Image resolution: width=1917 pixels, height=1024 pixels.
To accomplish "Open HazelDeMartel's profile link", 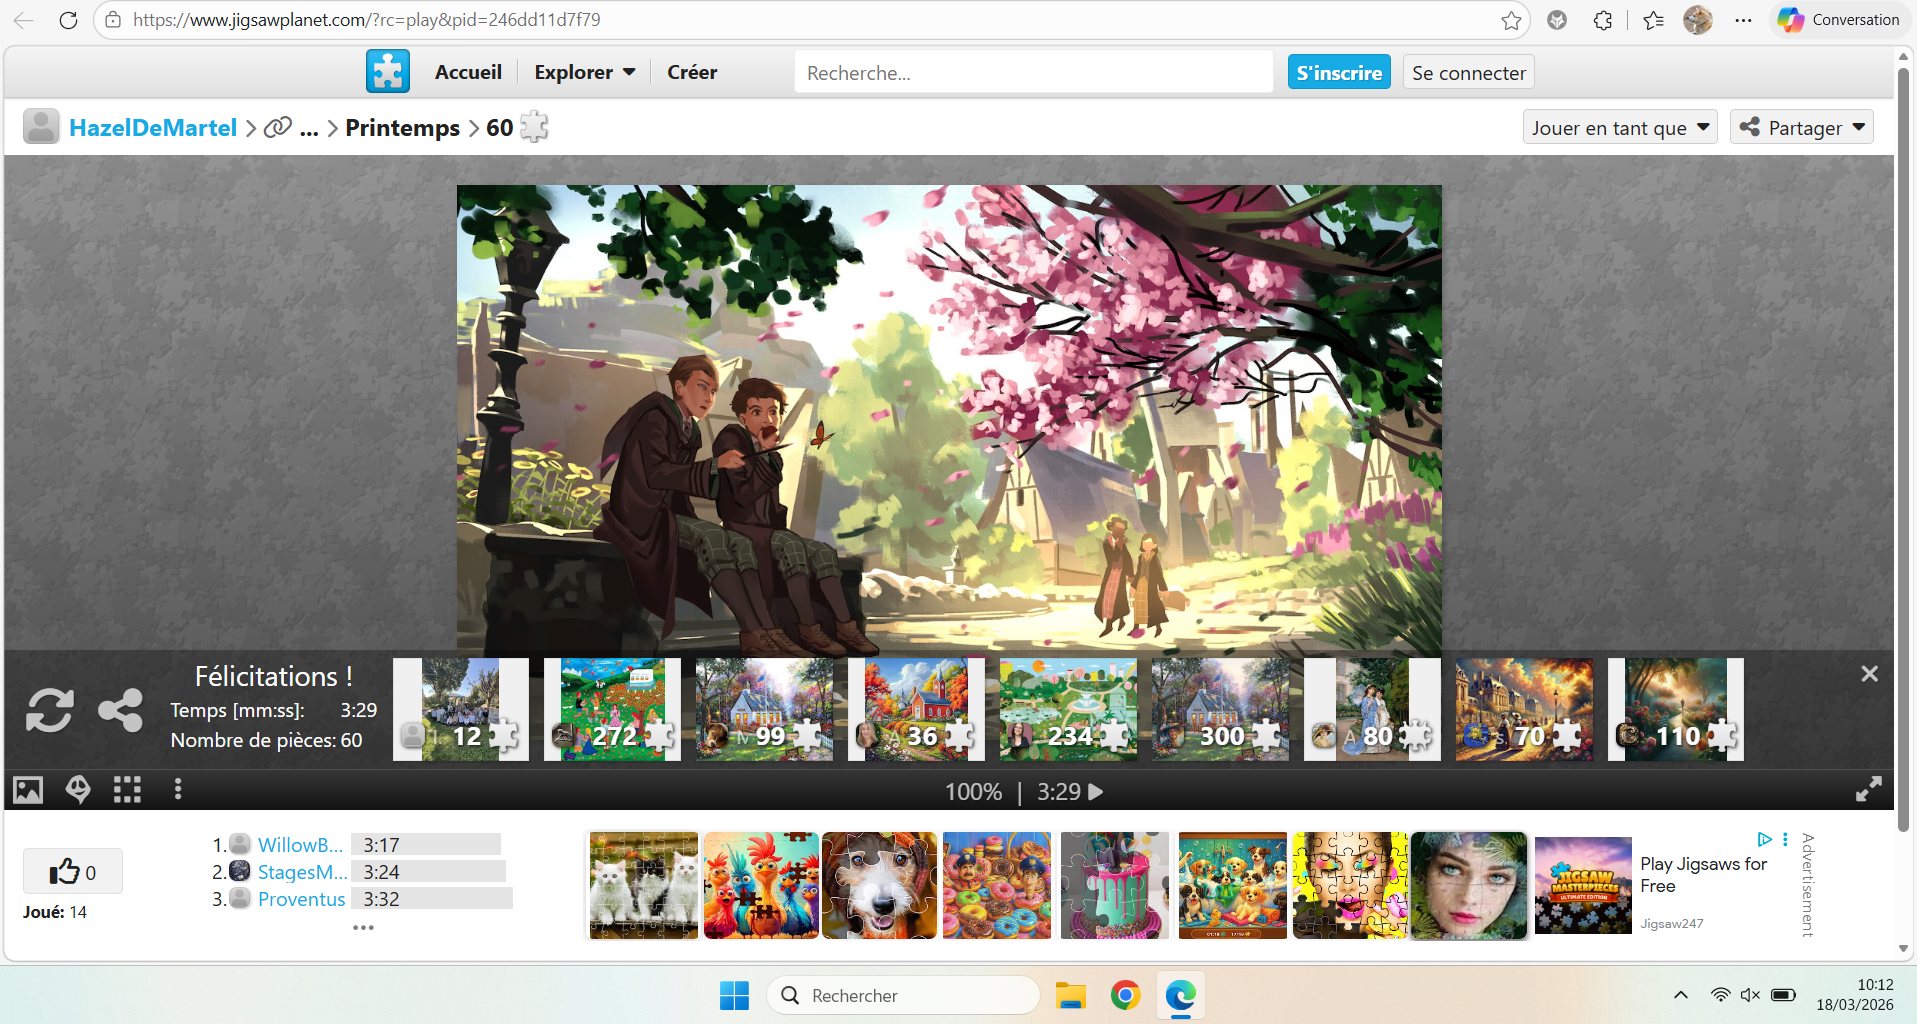I will 153,127.
